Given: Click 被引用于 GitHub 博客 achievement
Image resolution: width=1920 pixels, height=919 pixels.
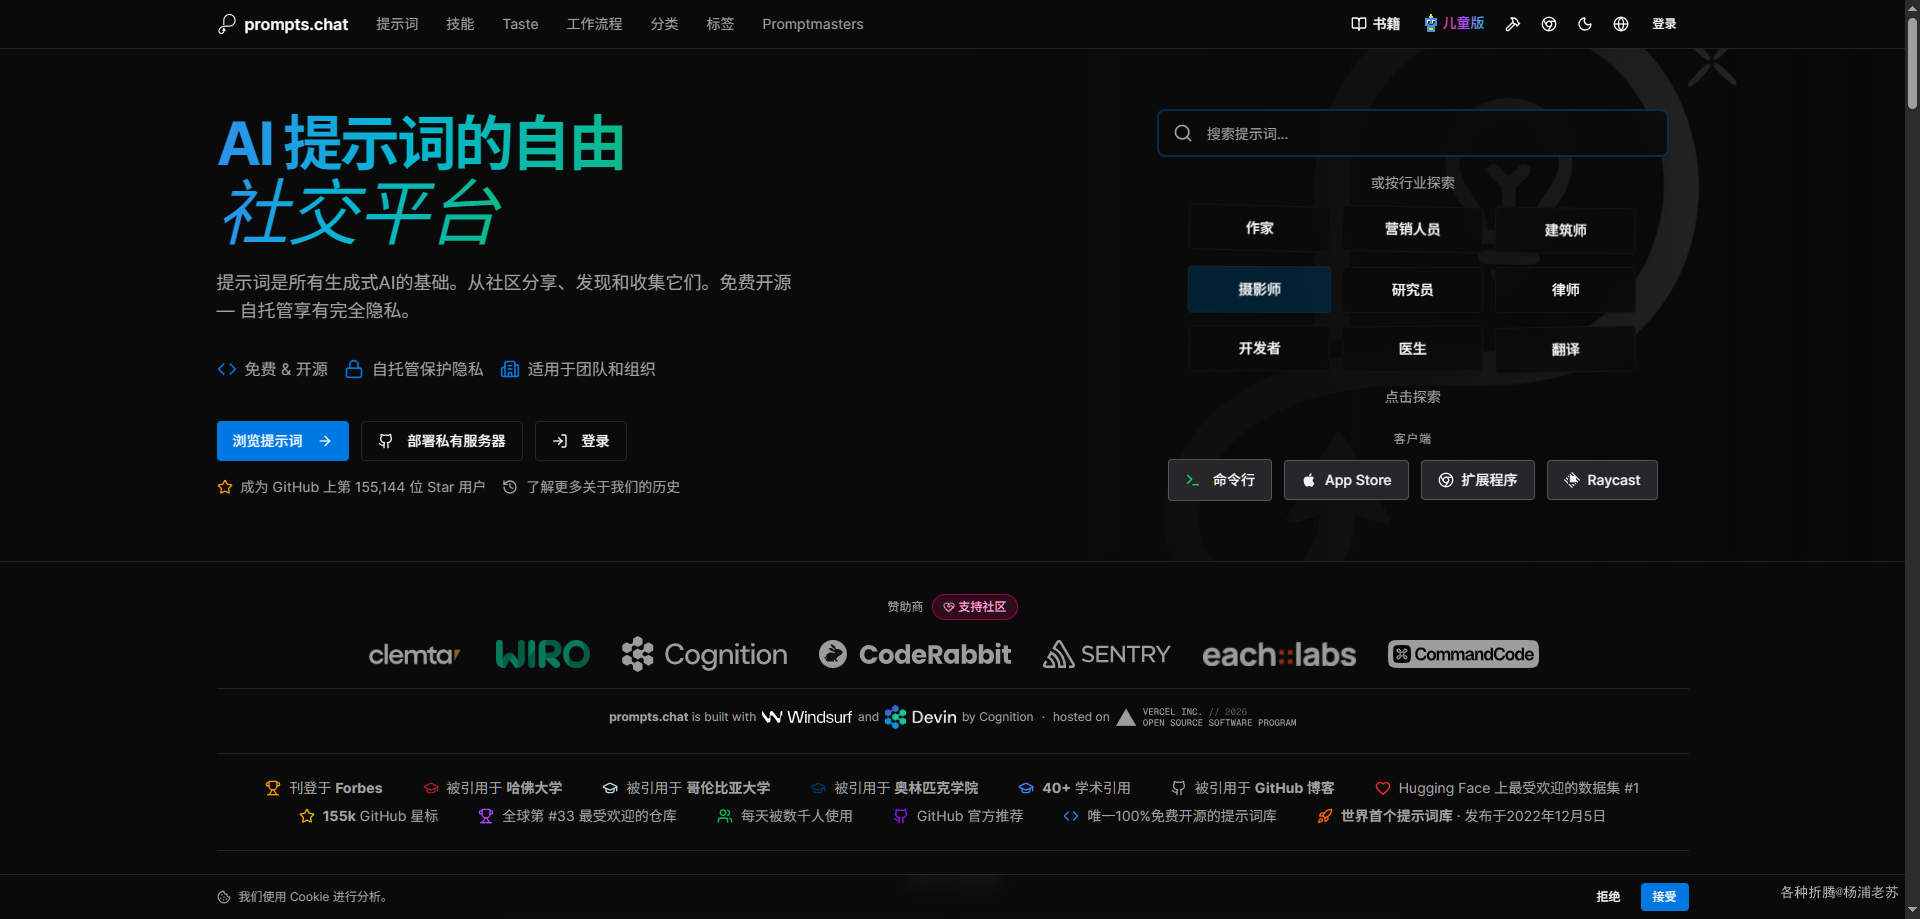Looking at the screenshot, I should click(x=1253, y=788).
